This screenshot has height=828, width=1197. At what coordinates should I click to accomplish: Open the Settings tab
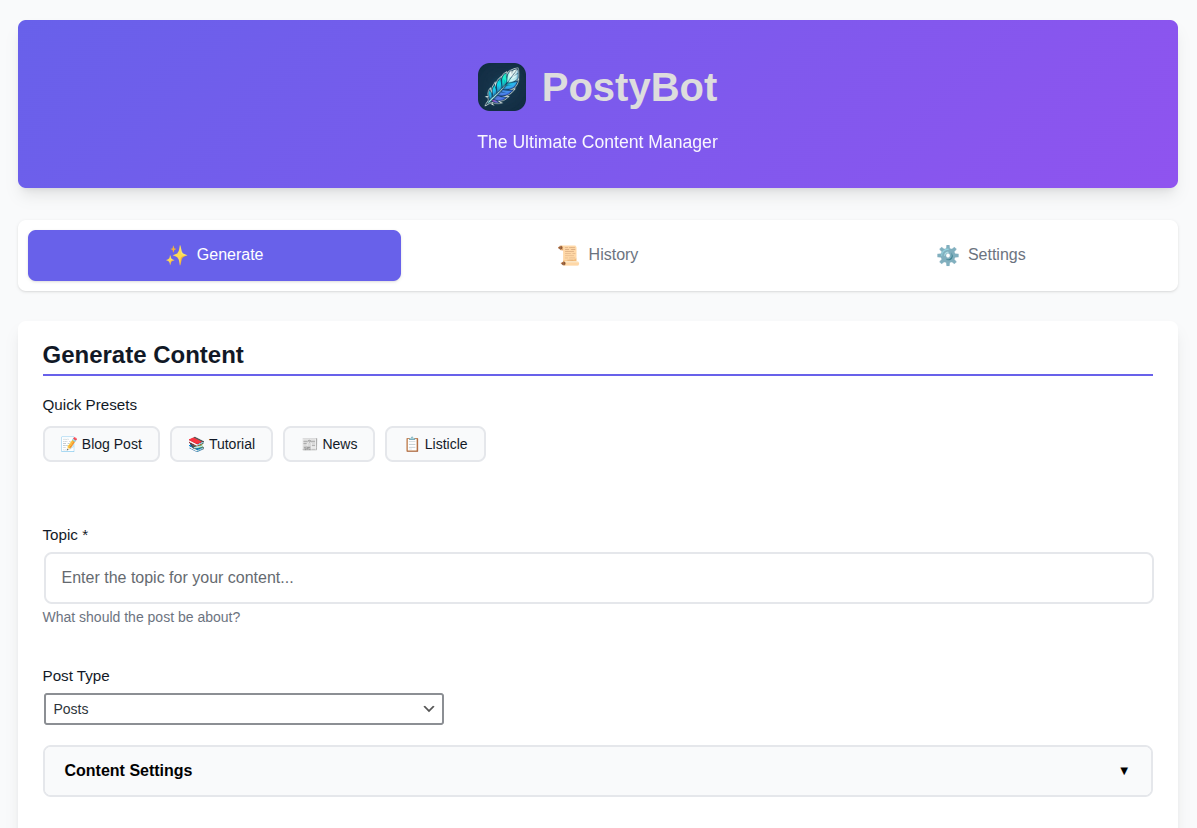coord(981,255)
